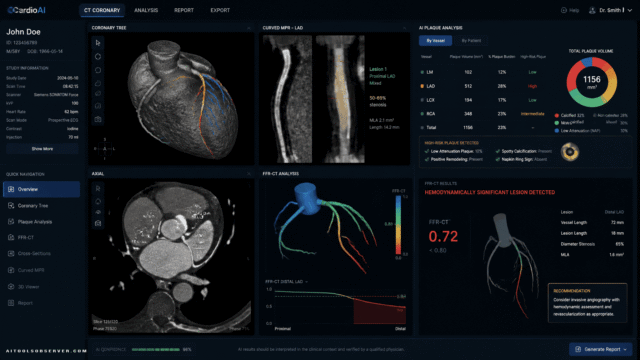Open the FFR-CT Distal LAD dropdown
640x360 pixels.
coord(307,282)
